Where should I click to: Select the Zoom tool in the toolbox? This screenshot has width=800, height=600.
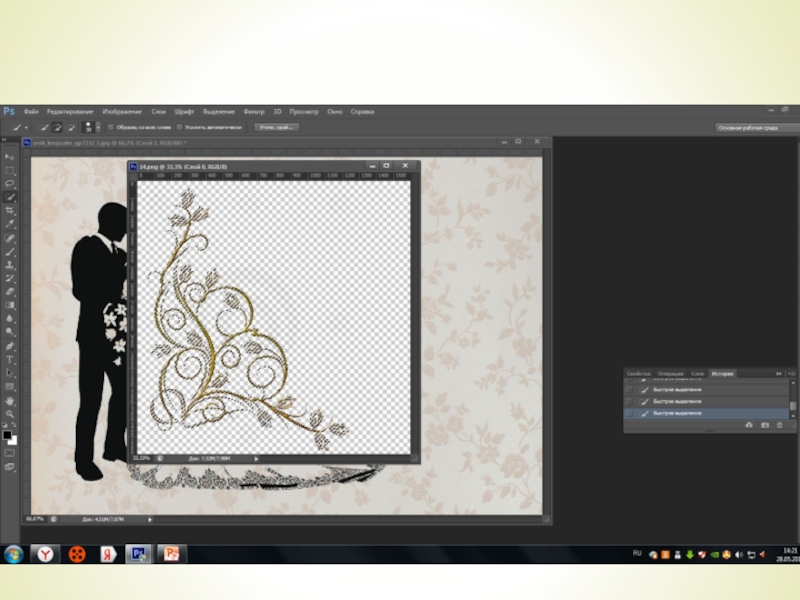tap(10, 413)
